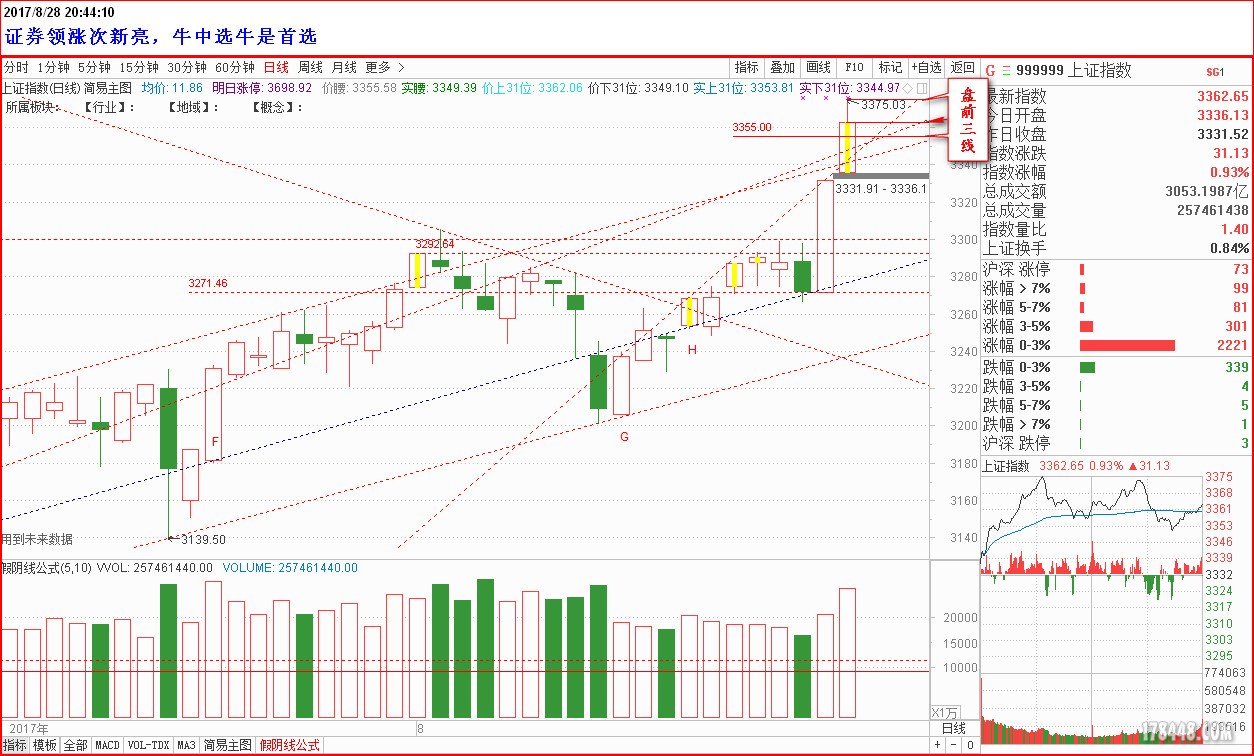
Task: Click the red G icon beside stock code
Action: click(x=990, y=71)
